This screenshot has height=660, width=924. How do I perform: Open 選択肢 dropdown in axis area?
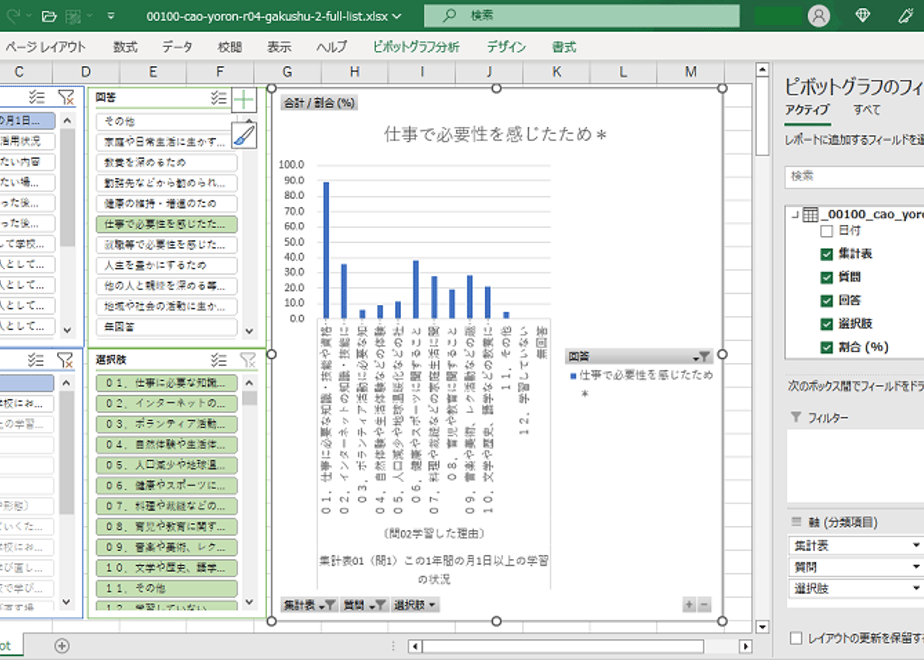[x=916, y=588]
